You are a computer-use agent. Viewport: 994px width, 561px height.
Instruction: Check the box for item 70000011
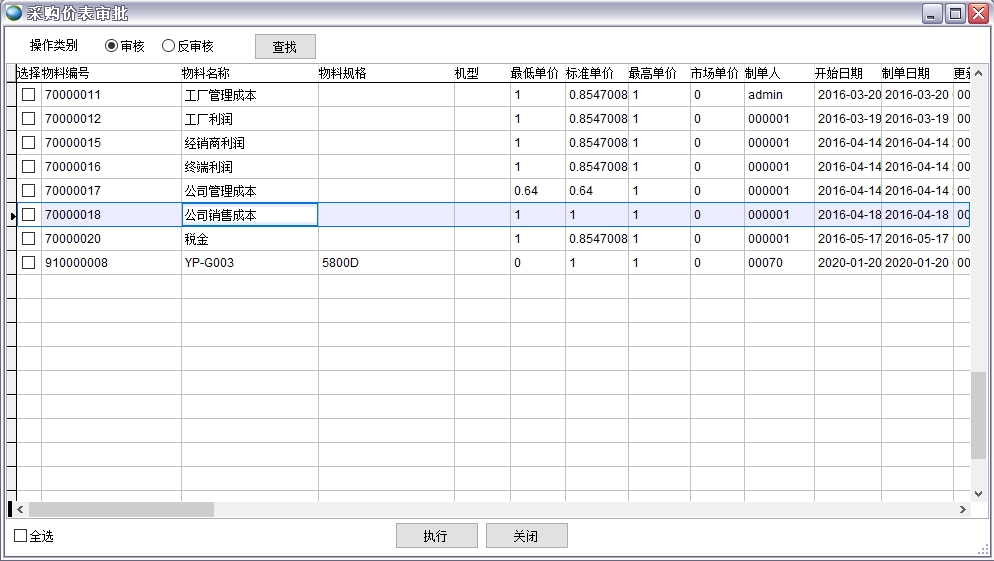[x=29, y=94]
